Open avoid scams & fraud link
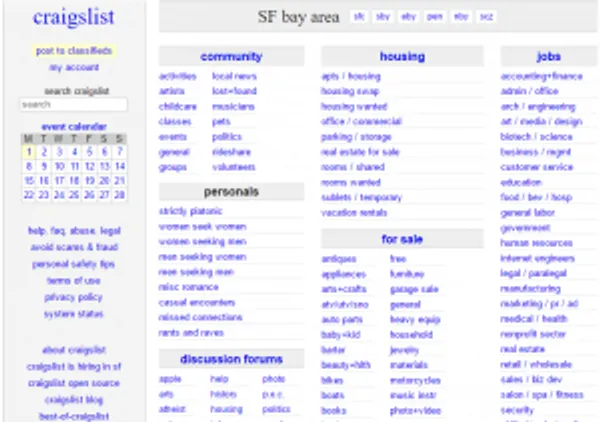Viewport: 600px width, 422px height. 74,247
